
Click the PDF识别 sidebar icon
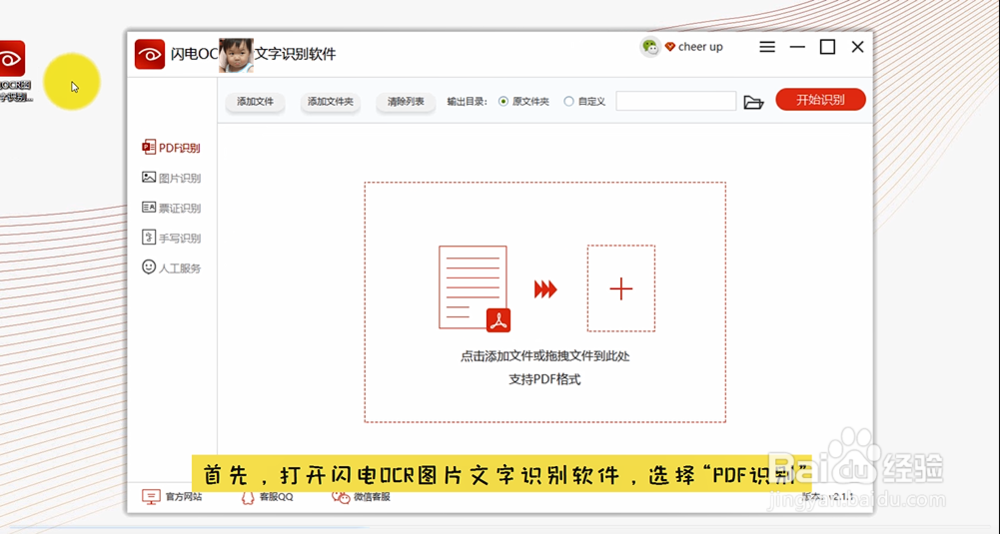click(x=149, y=147)
